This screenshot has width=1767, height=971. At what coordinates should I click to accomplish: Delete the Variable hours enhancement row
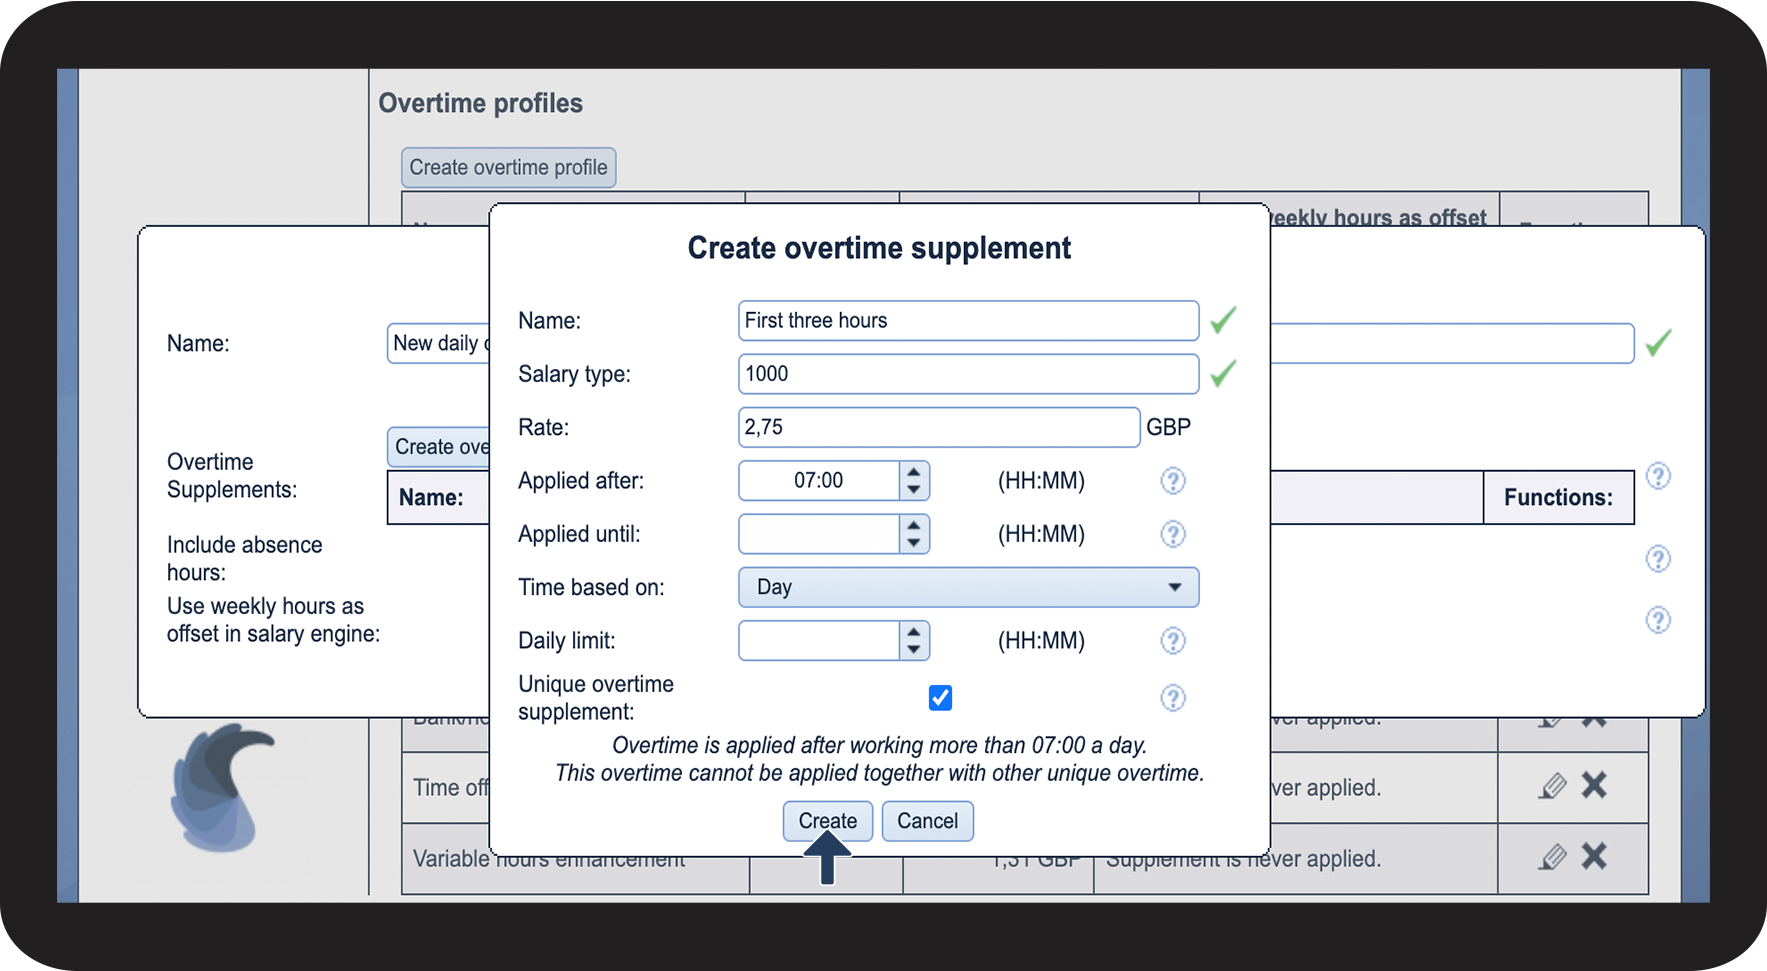point(1594,857)
